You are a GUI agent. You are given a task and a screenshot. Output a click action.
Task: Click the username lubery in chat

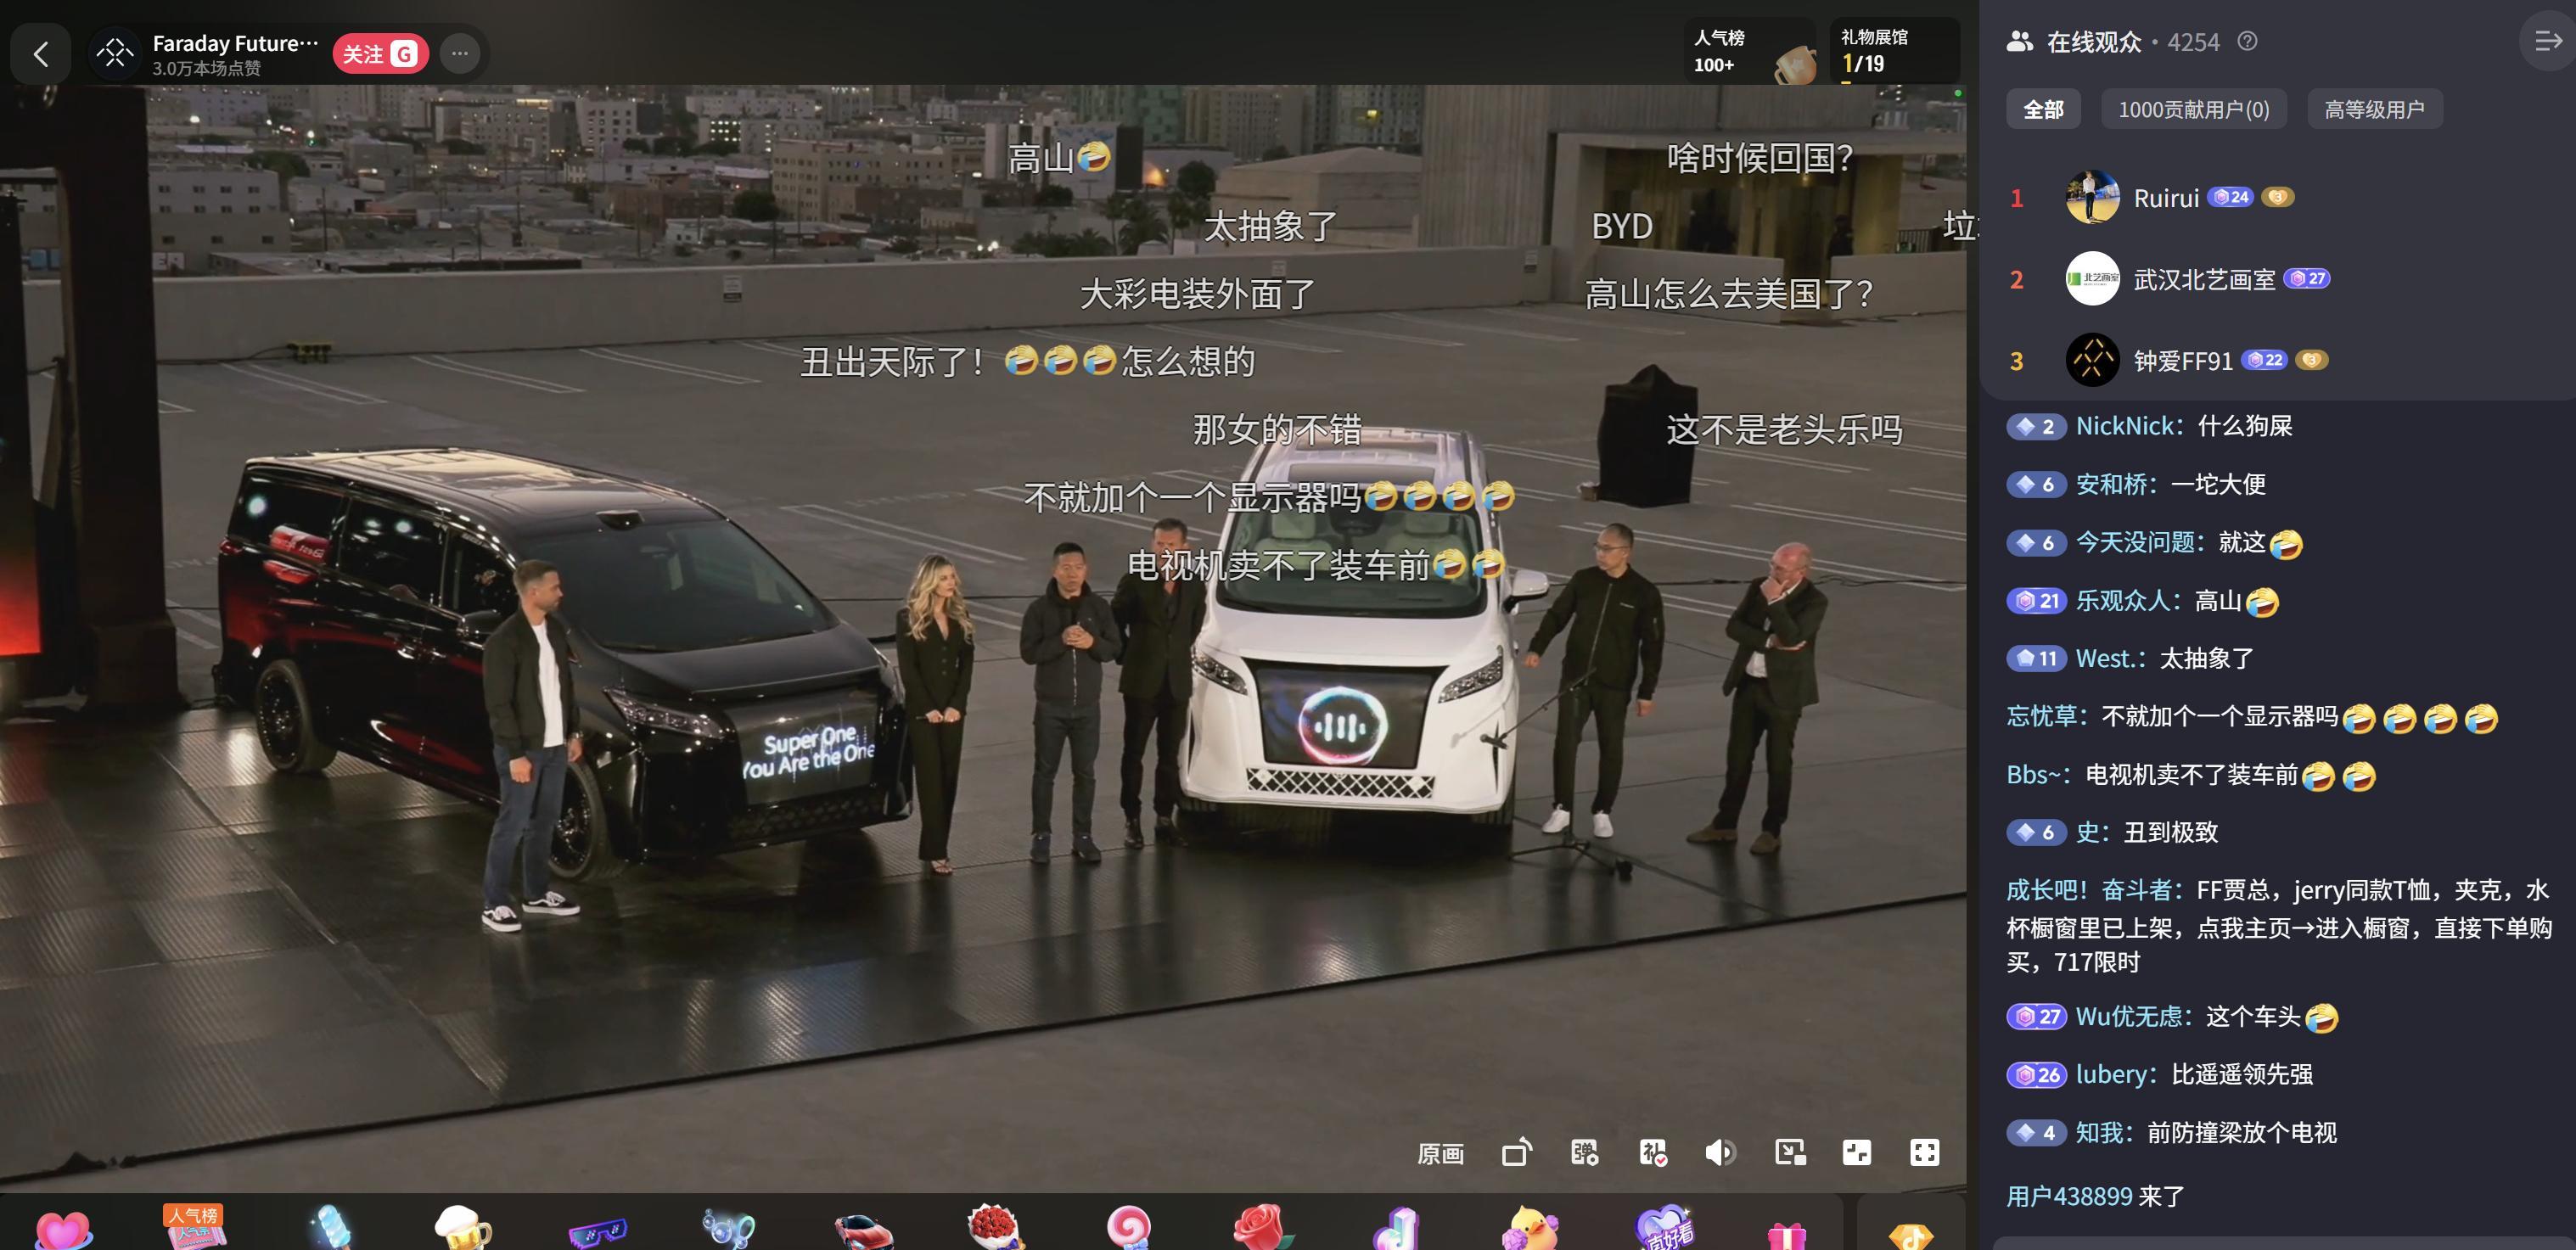2111,1074
